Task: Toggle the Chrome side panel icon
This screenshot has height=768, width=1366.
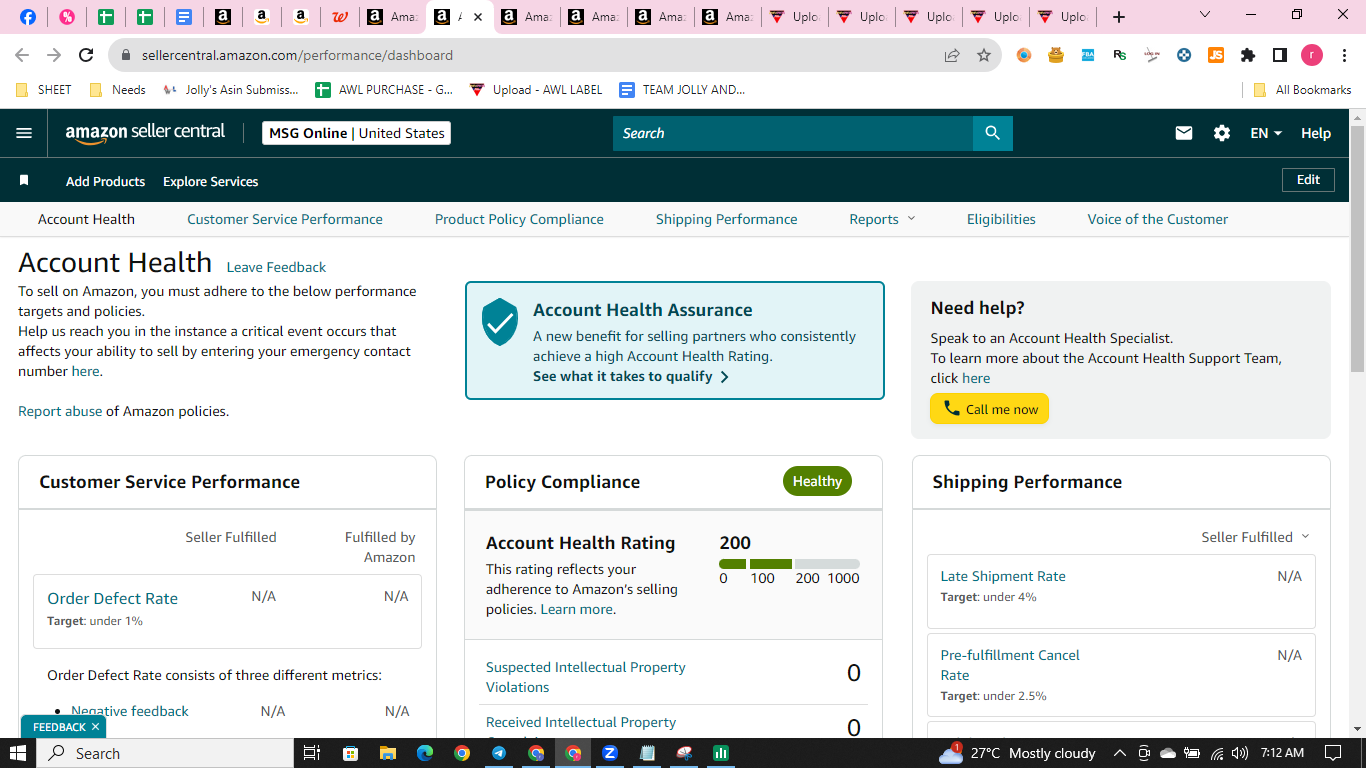Action: point(1280,55)
